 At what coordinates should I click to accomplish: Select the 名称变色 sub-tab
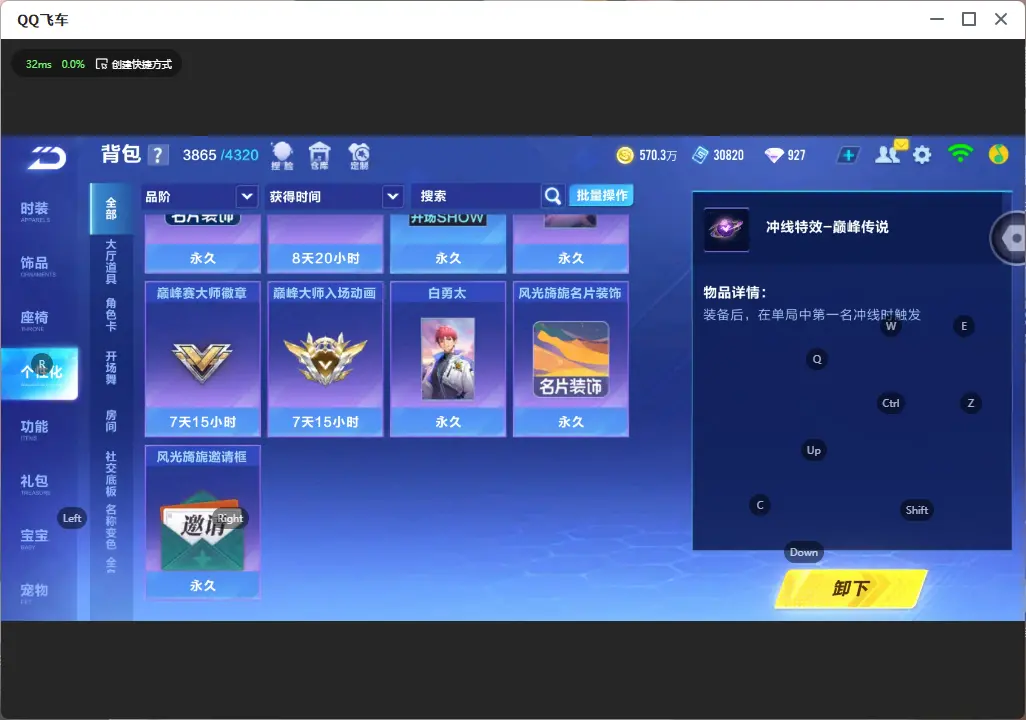click(x=111, y=527)
